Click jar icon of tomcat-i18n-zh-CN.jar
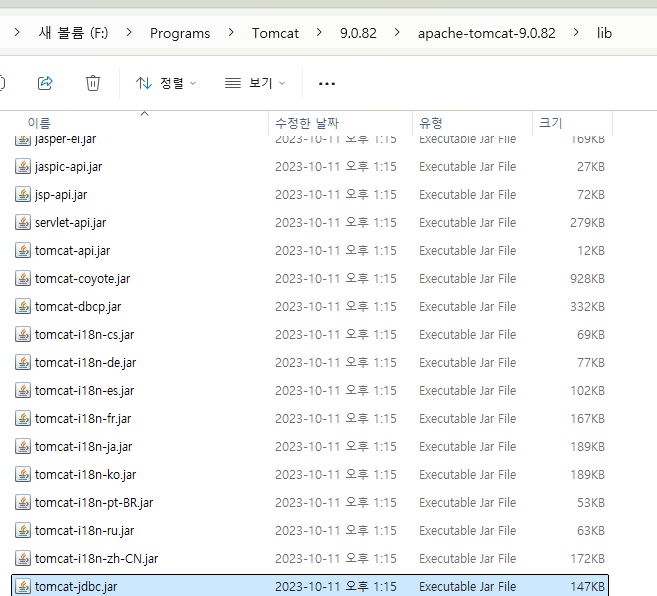 point(23,558)
